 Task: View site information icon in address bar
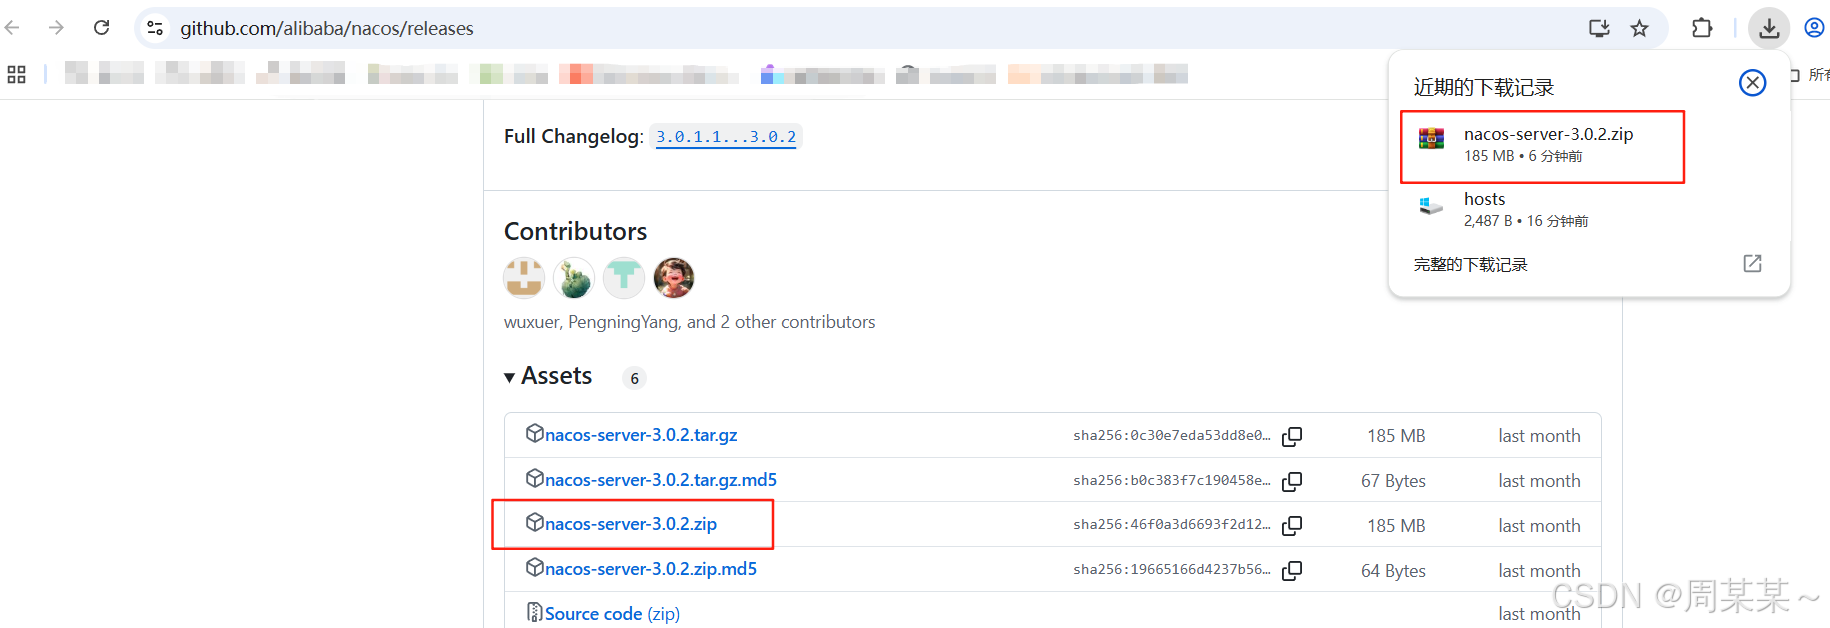tap(155, 28)
